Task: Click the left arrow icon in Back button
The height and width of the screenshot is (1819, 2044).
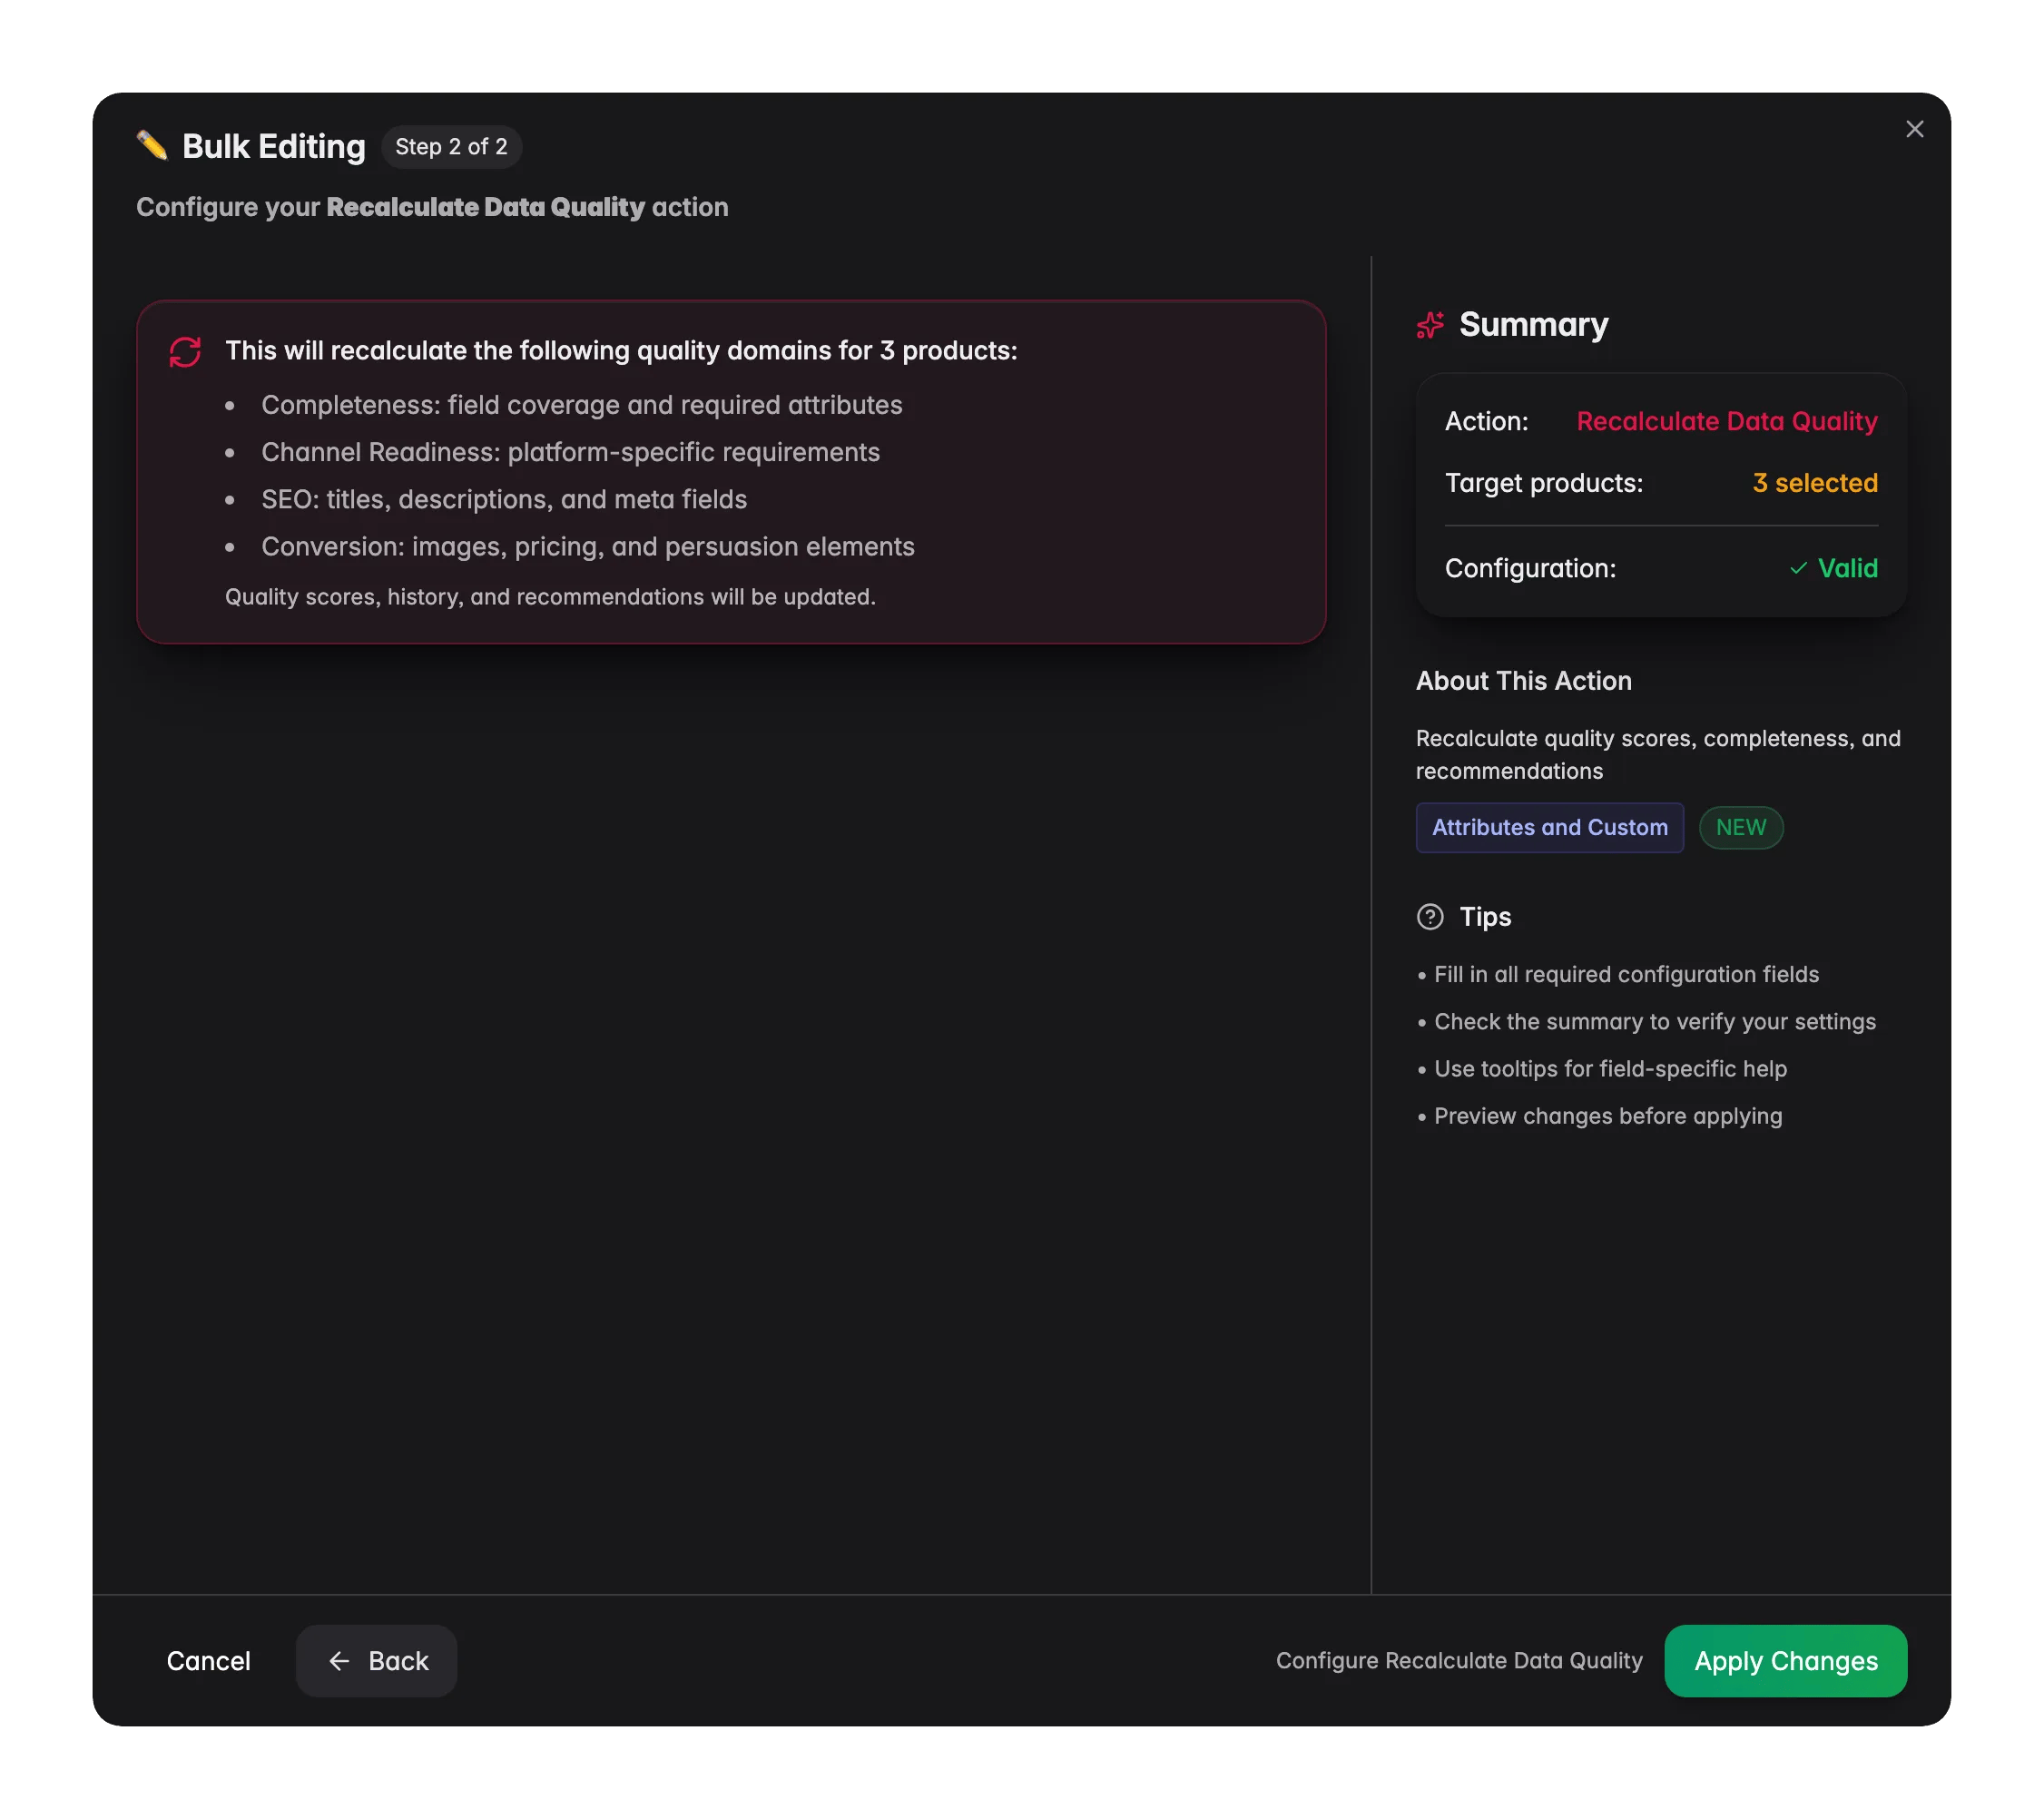Action: coord(339,1660)
